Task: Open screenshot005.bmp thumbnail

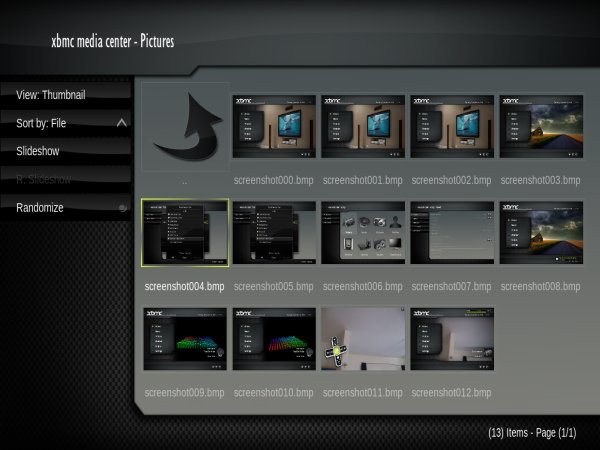Action: 274,233
